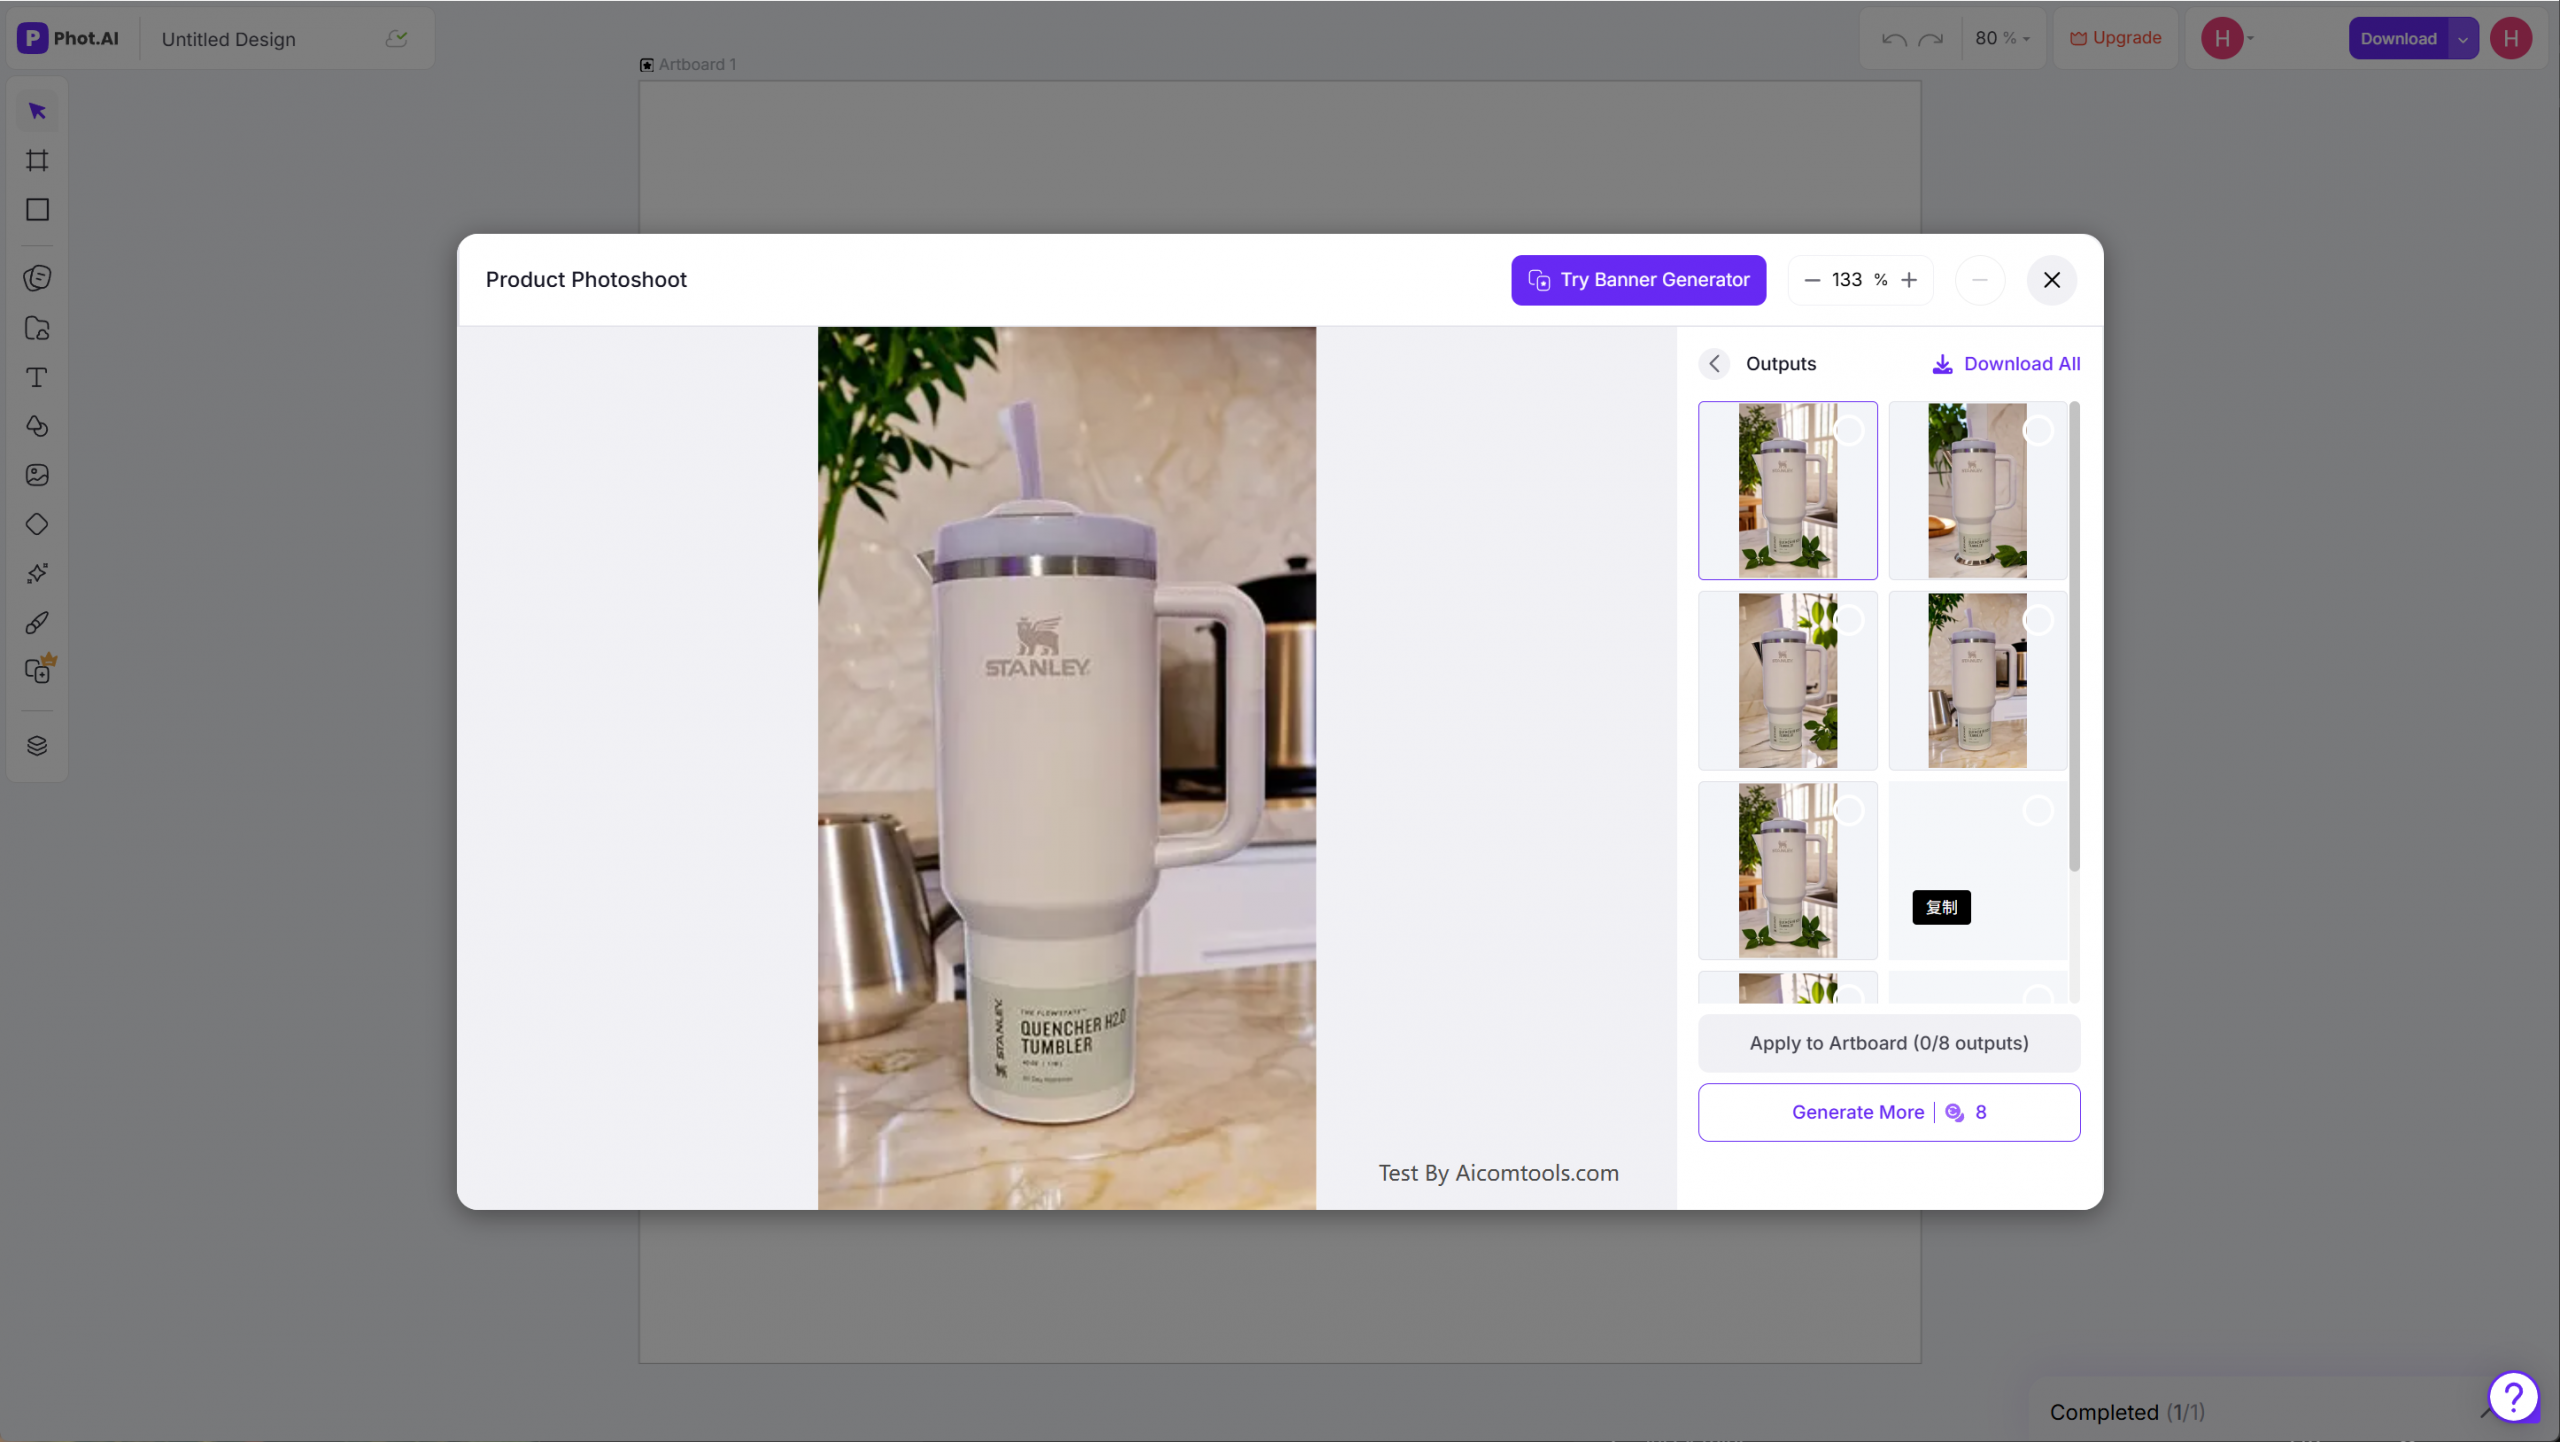Open the second output thumbnail
2560x1442 pixels.
pos(1977,491)
